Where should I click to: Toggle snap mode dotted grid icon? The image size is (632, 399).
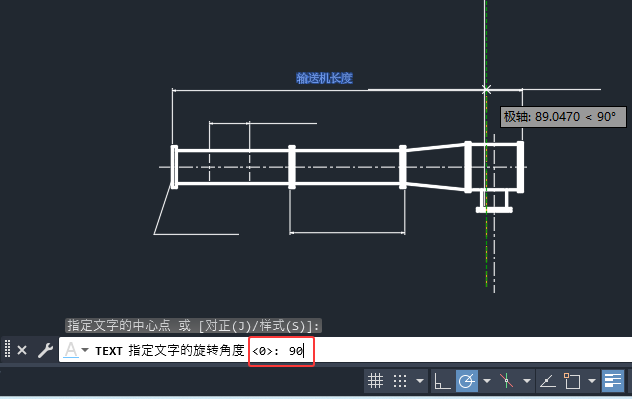point(400,380)
